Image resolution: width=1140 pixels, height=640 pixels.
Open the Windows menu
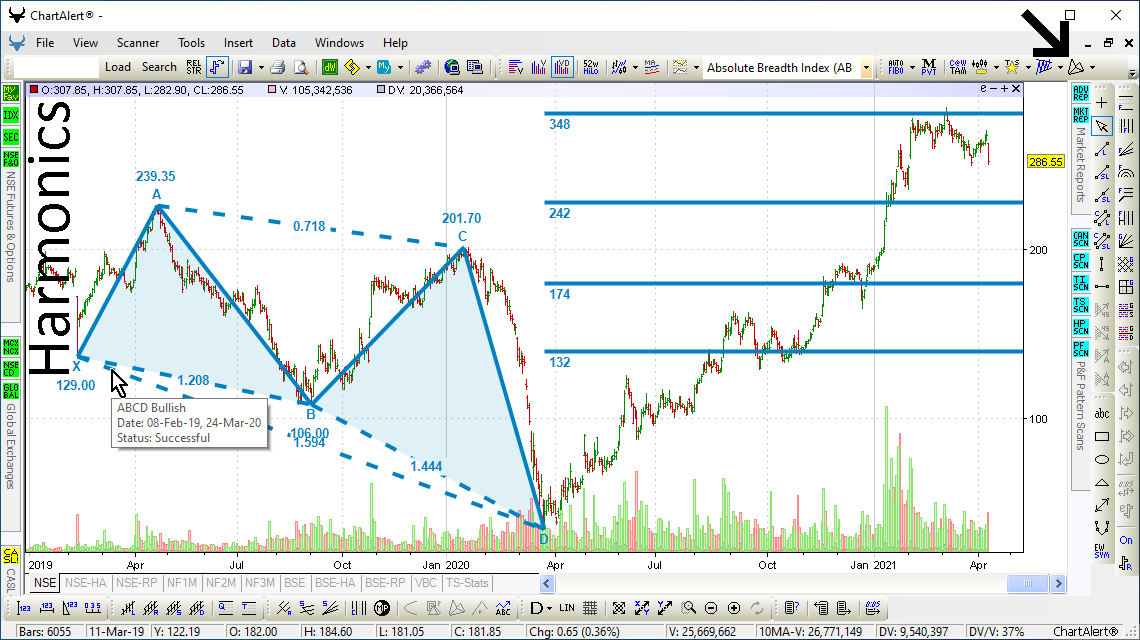(339, 43)
